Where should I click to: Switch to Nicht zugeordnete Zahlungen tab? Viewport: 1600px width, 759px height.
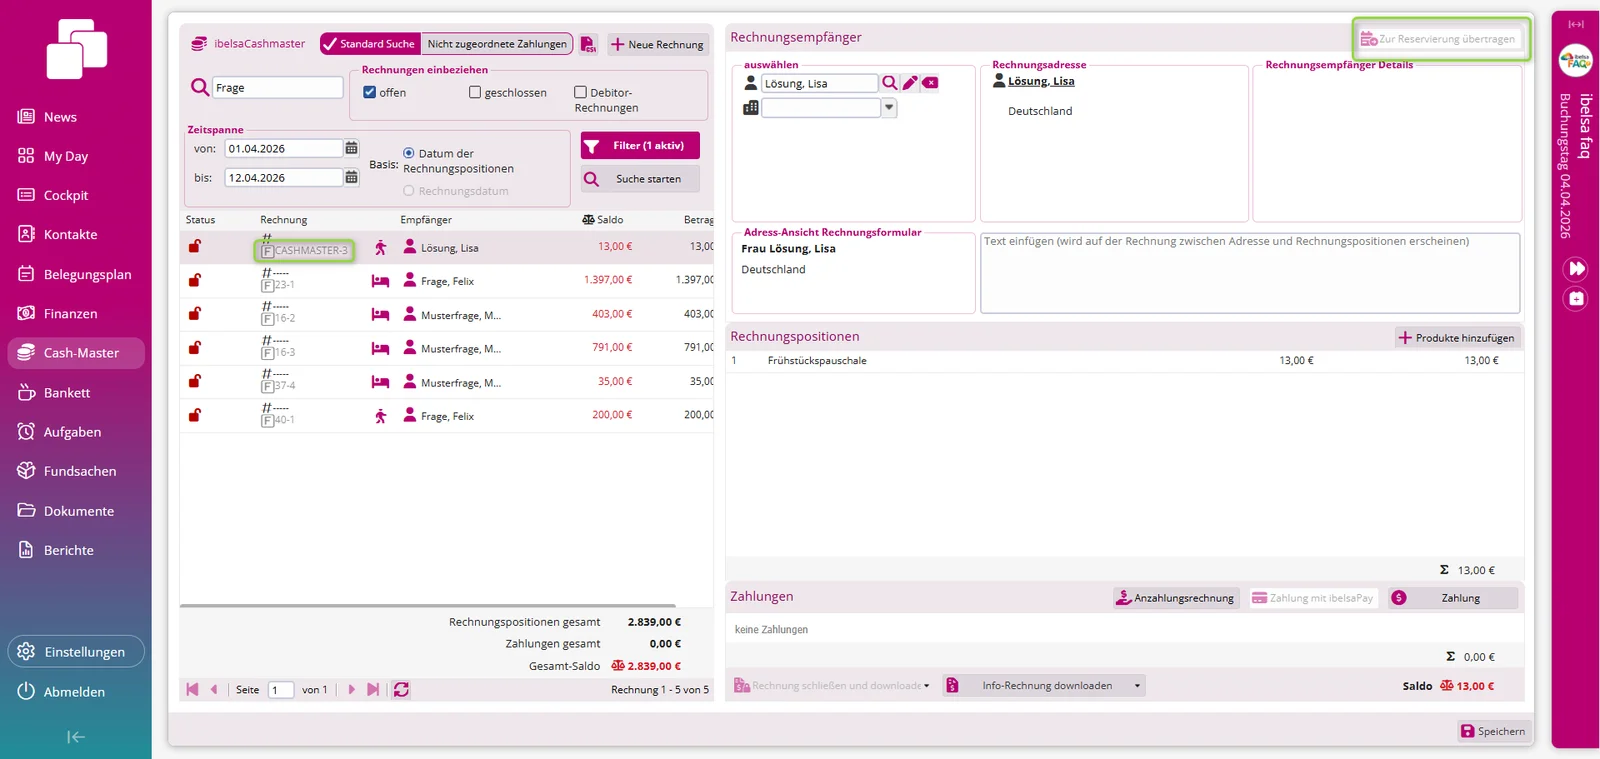click(497, 44)
